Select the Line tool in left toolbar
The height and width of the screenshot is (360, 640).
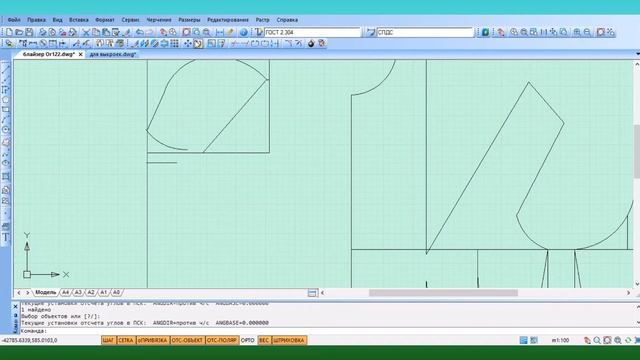6,69
